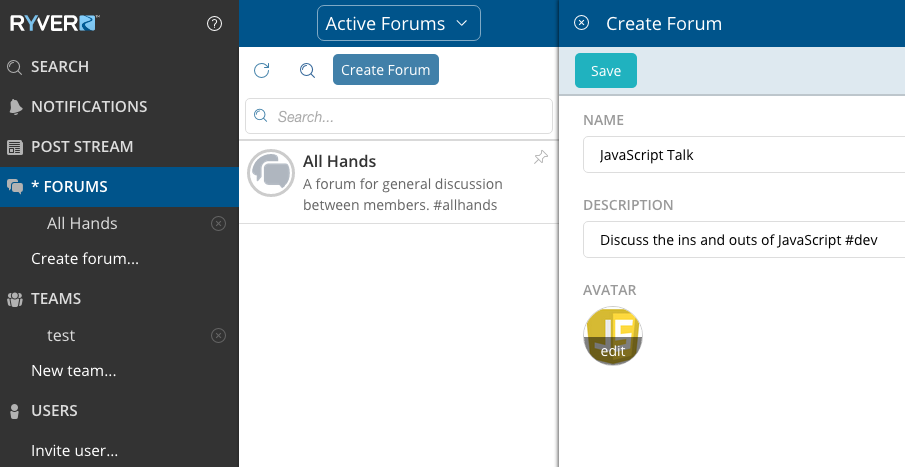Click the blue Create Forum button

pos(386,70)
